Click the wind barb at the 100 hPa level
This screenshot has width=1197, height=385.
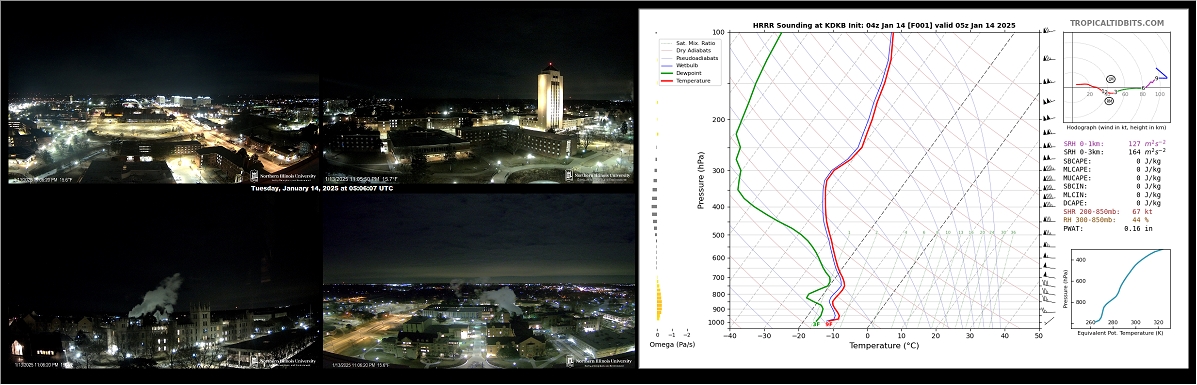[1049, 31]
